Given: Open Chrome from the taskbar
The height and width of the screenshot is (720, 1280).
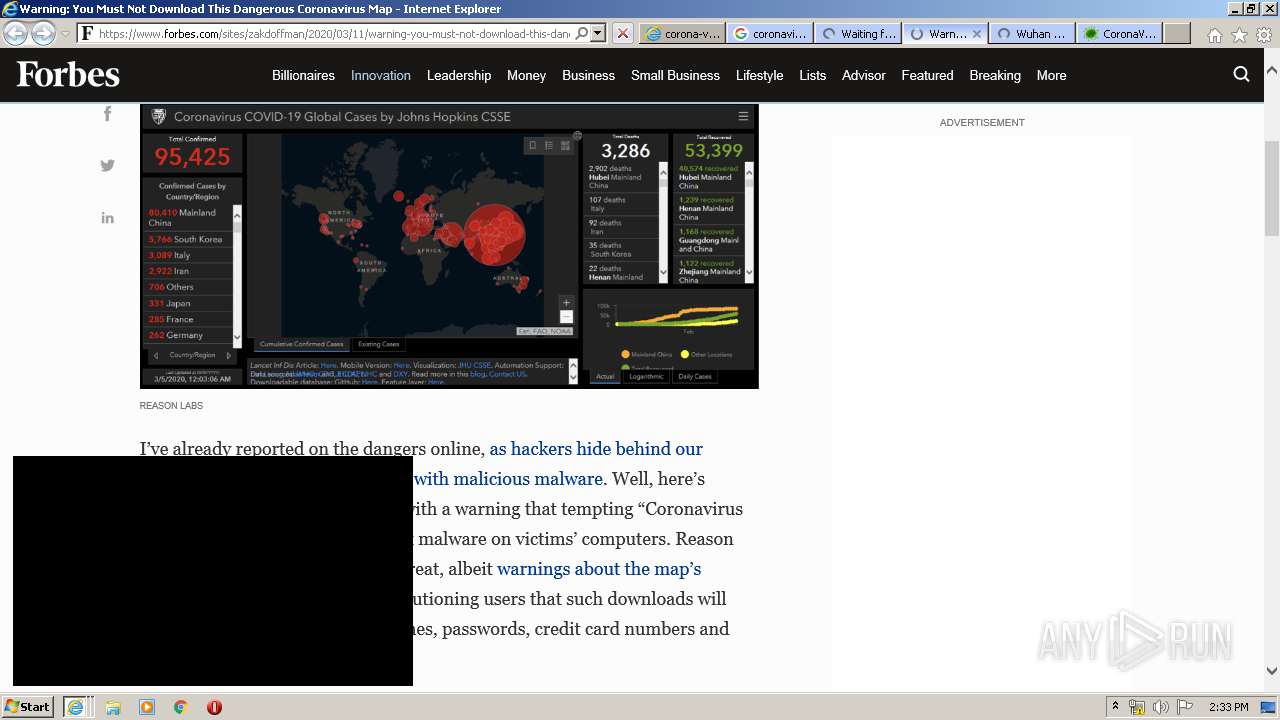Looking at the screenshot, I should click(181, 707).
